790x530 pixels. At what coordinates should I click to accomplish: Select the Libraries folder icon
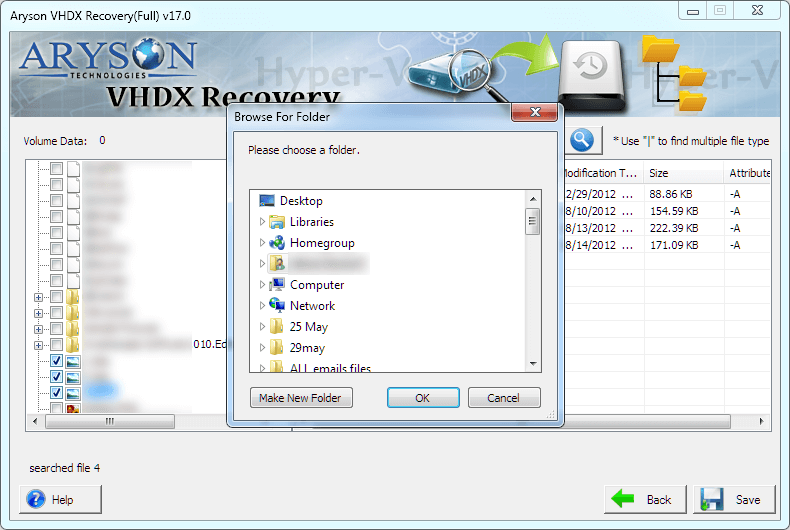click(277, 222)
